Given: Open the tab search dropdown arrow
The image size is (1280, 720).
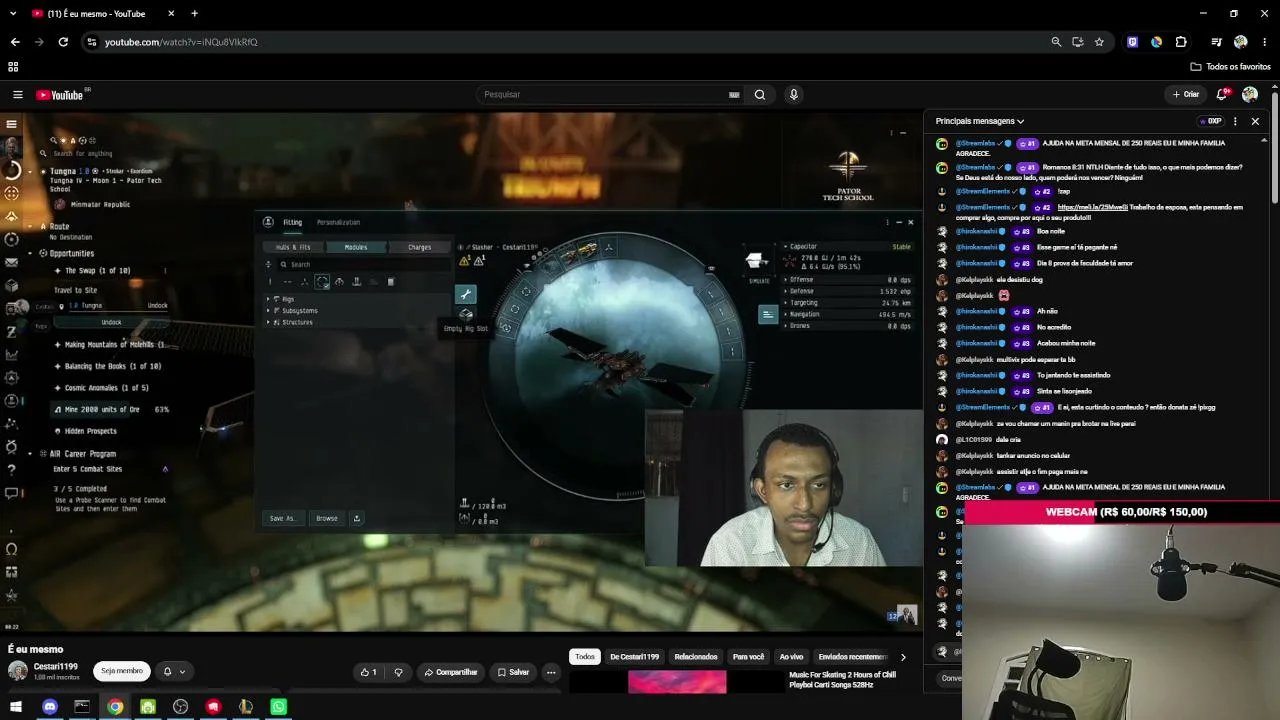Looking at the screenshot, I should point(13,14).
